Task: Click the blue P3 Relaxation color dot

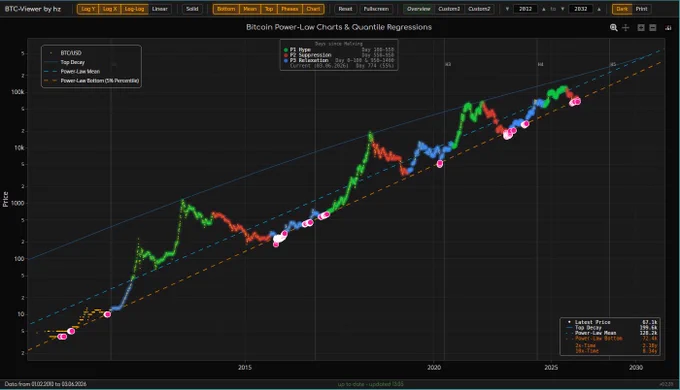Action: click(x=286, y=60)
